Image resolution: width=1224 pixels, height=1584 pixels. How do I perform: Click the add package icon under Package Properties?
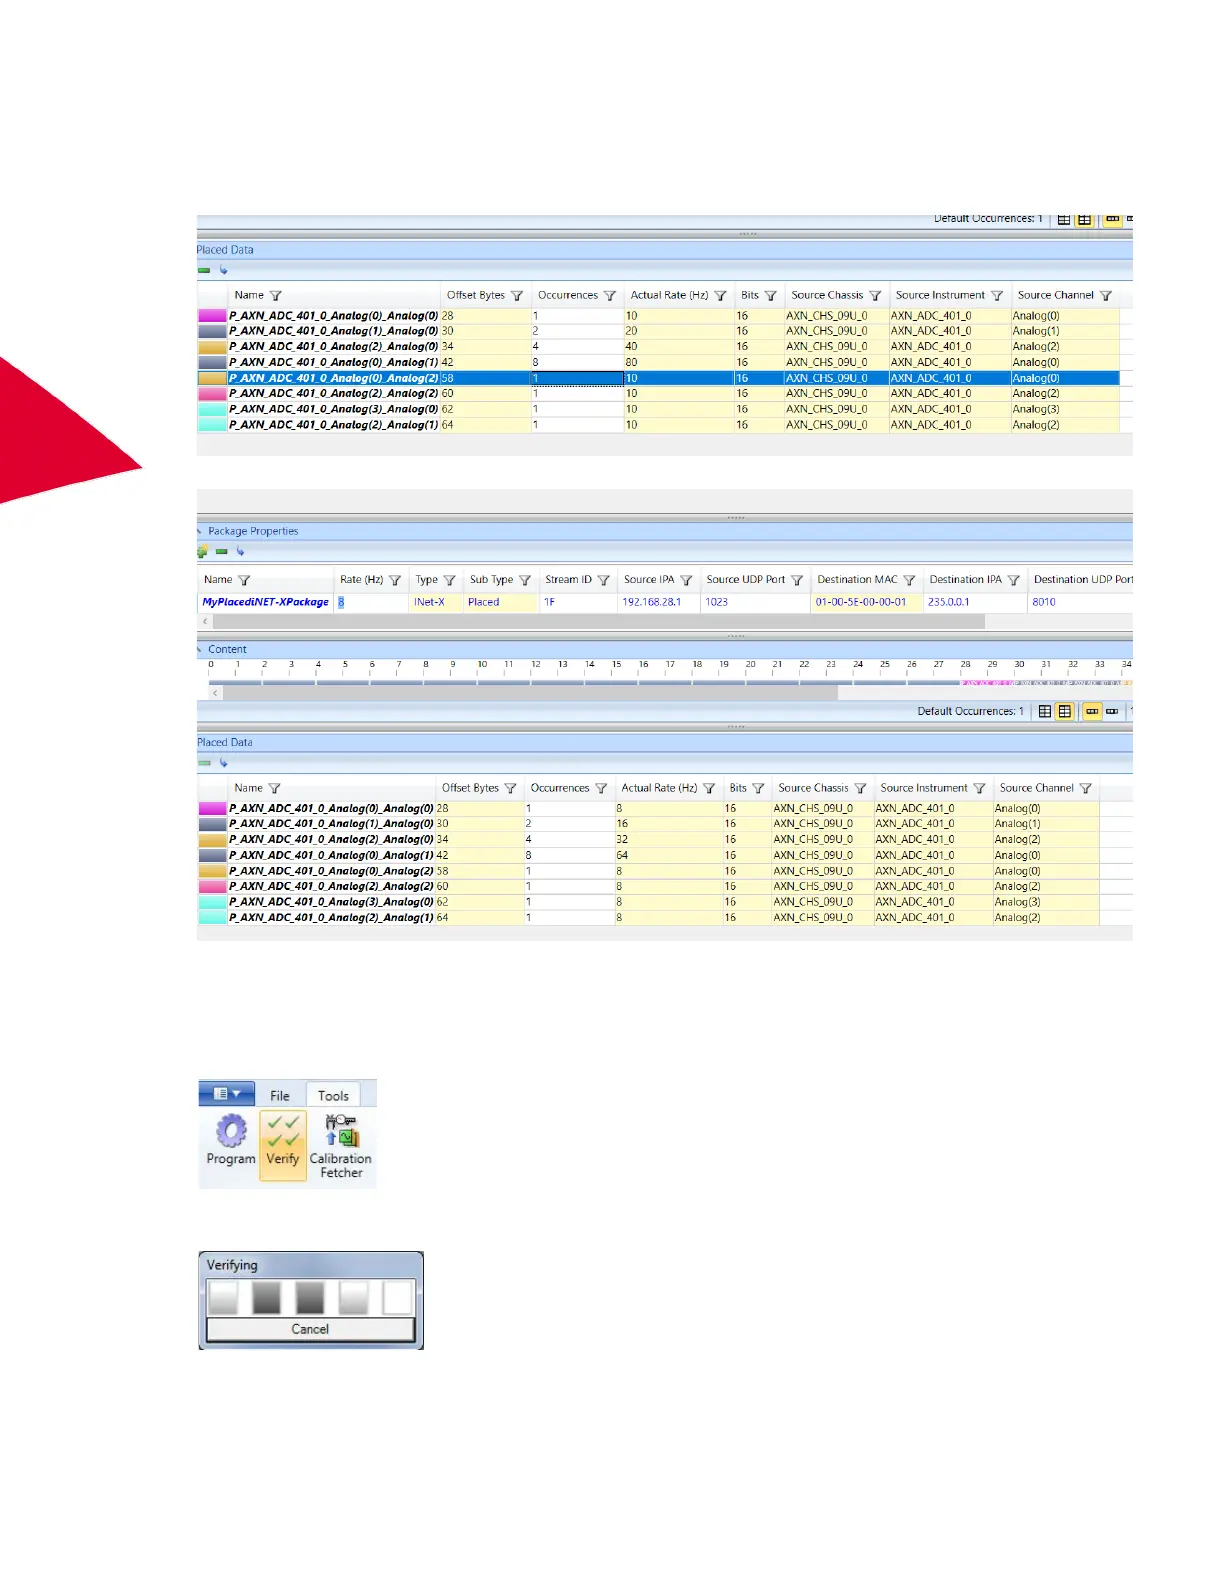click(203, 551)
